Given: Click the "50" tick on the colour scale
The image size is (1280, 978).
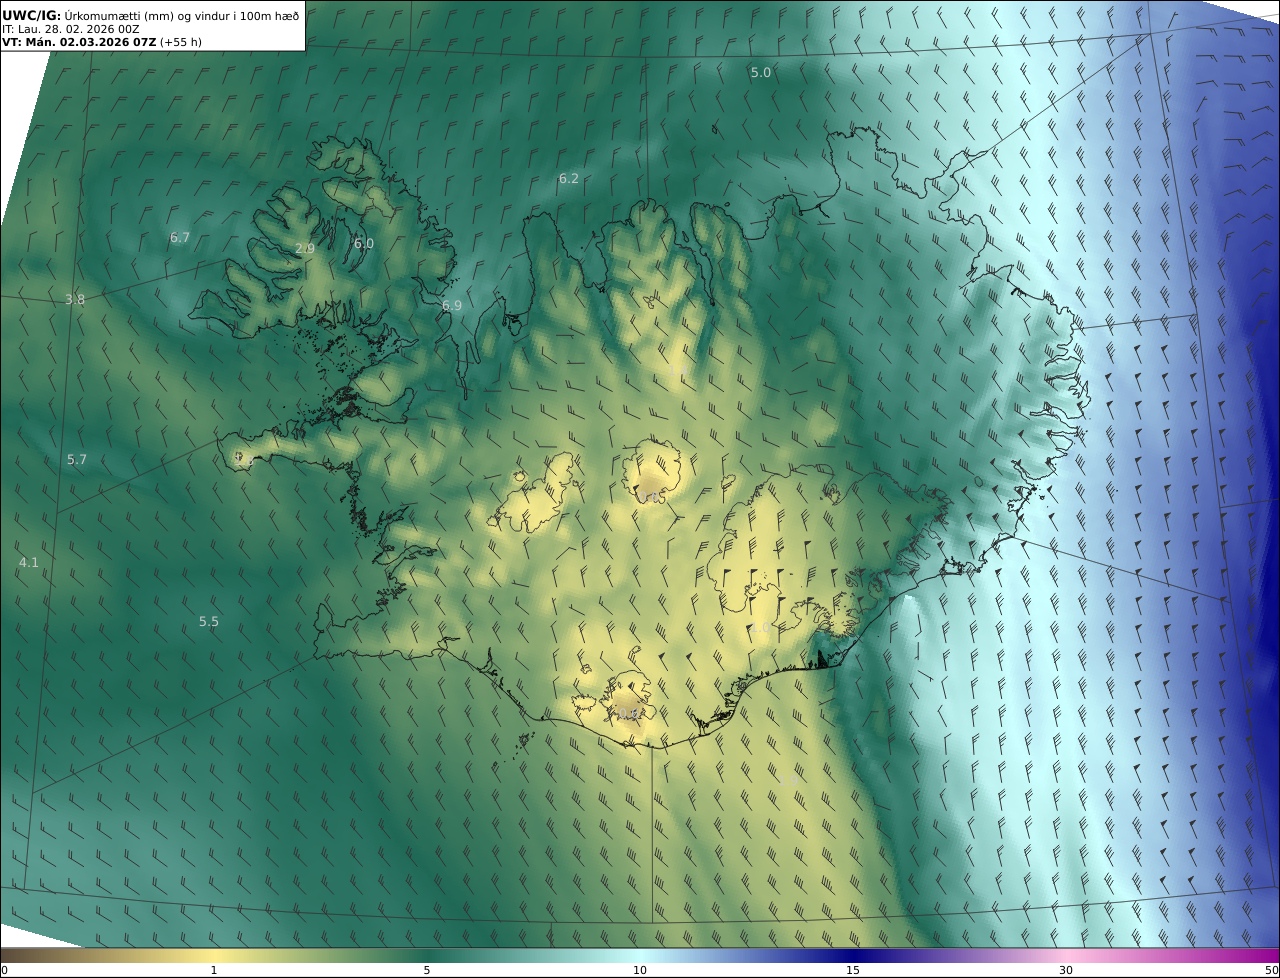Looking at the screenshot, I should pyautogui.click(x=1272, y=970).
